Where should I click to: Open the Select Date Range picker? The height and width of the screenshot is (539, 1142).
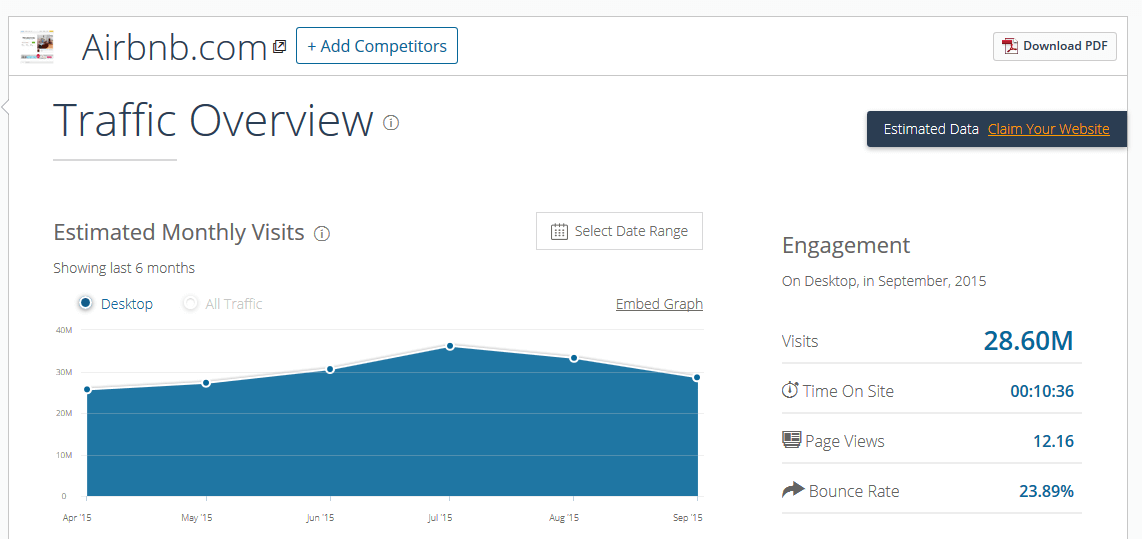619,232
